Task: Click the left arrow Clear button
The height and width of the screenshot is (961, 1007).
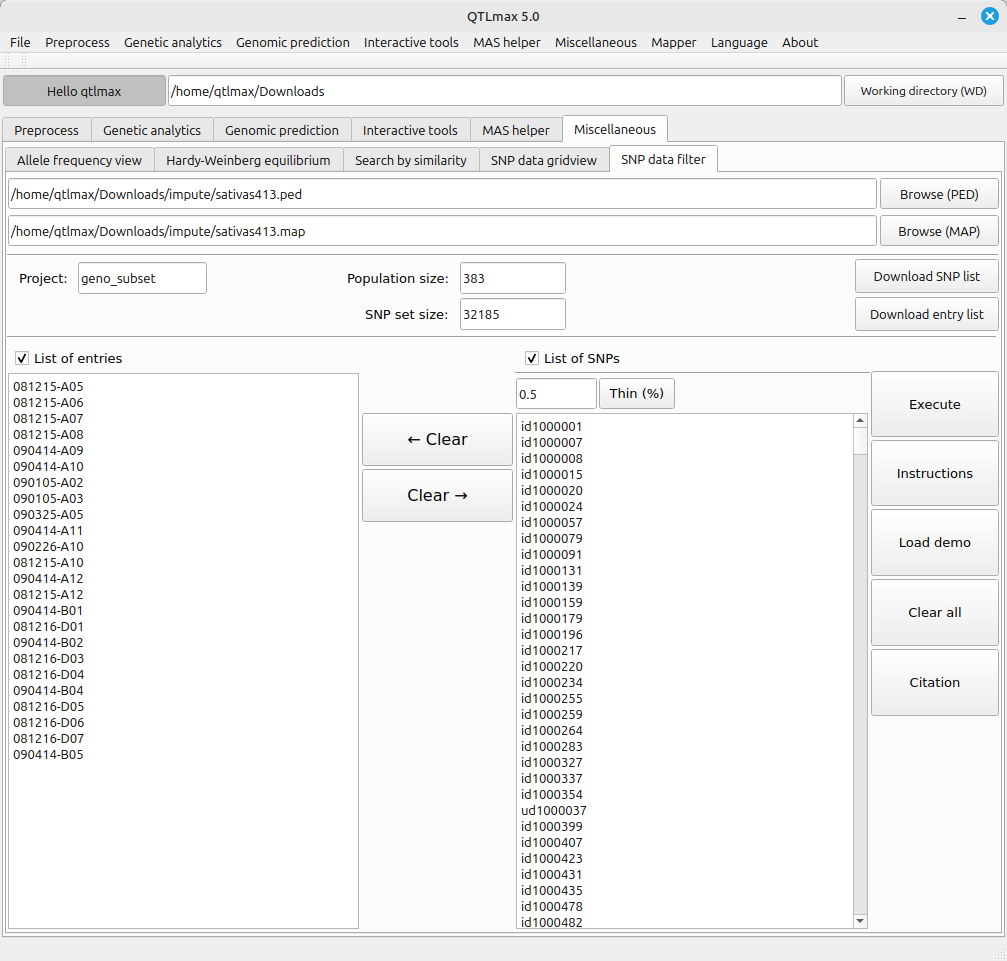Action: pos(437,440)
